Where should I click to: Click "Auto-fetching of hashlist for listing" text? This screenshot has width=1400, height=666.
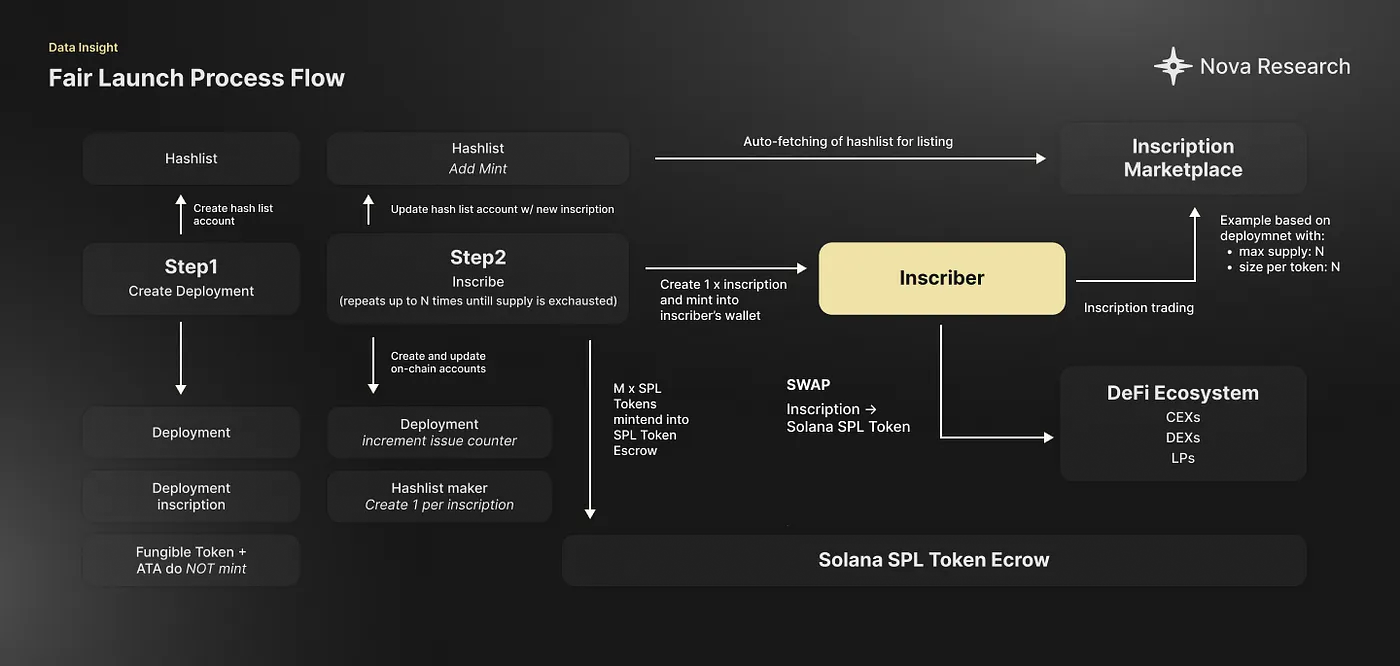[848, 141]
